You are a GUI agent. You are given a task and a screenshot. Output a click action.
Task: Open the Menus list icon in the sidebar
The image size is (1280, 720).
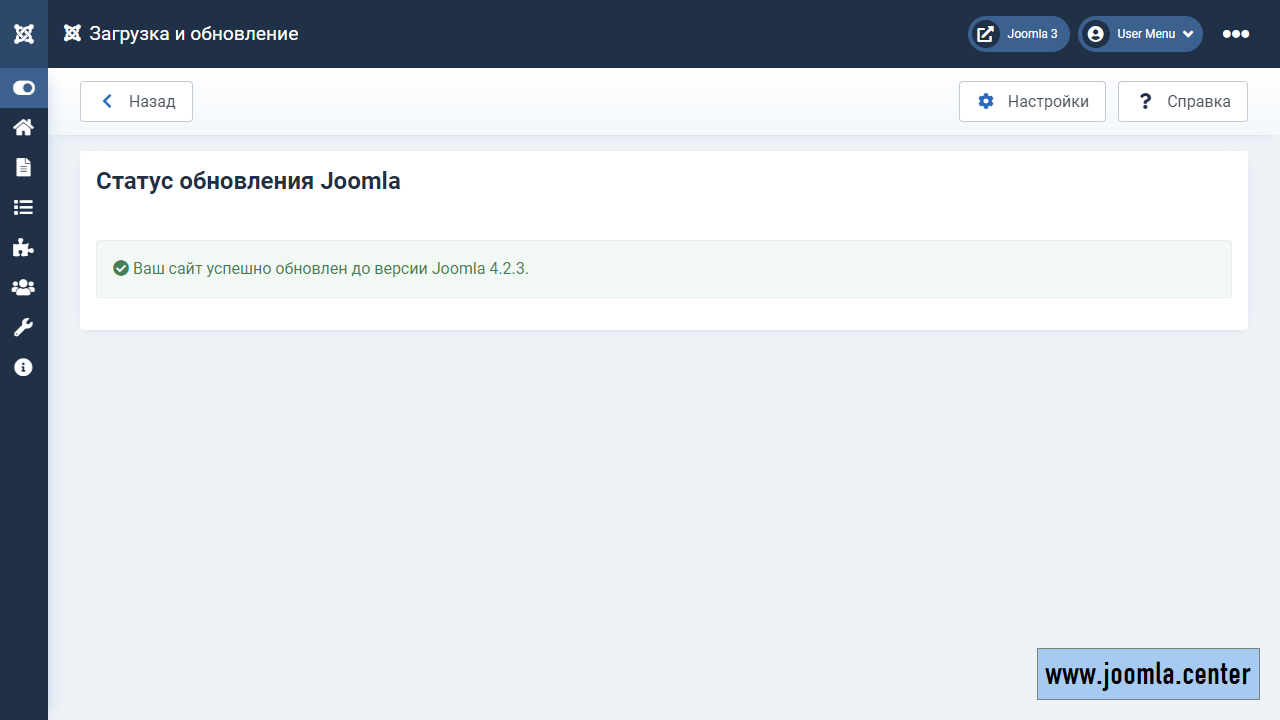(x=23, y=207)
